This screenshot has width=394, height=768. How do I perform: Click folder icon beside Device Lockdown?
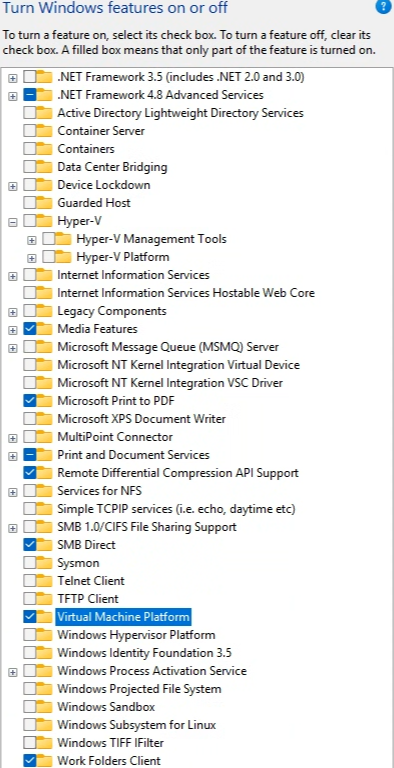pyautogui.click(x=45, y=185)
